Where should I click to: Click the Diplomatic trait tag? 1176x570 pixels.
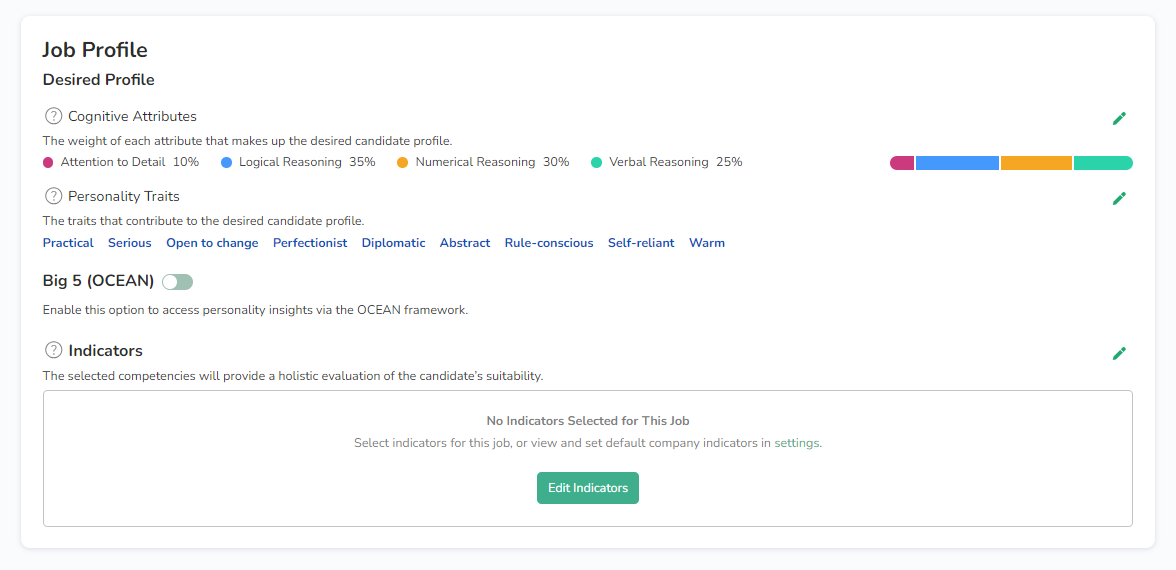coord(393,243)
